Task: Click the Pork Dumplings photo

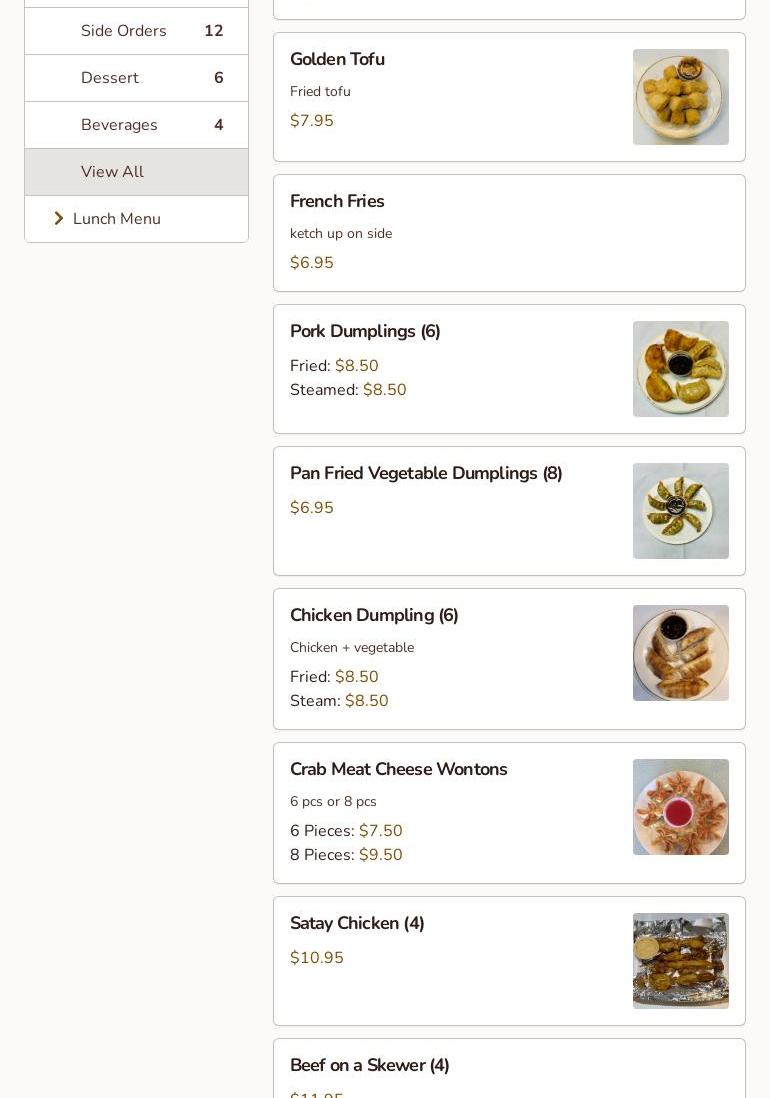Action: (680, 369)
